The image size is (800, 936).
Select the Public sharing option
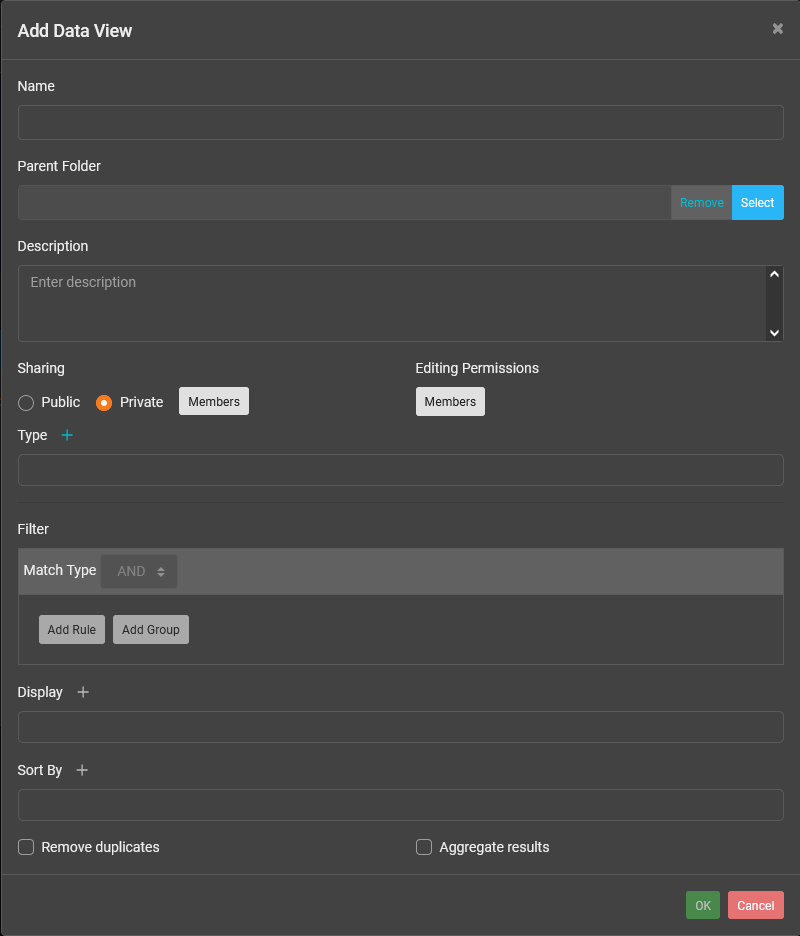pos(25,402)
